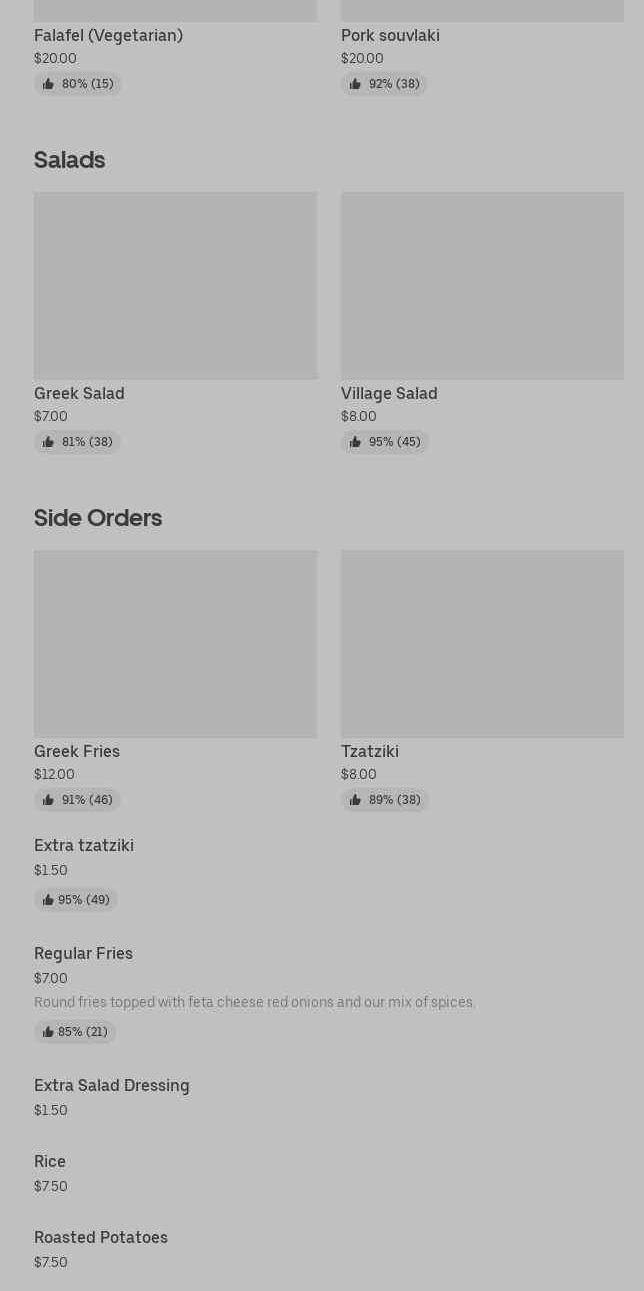
Task: Click thumbs-up icon on Greek Fries rating
Action: (48, 800)
